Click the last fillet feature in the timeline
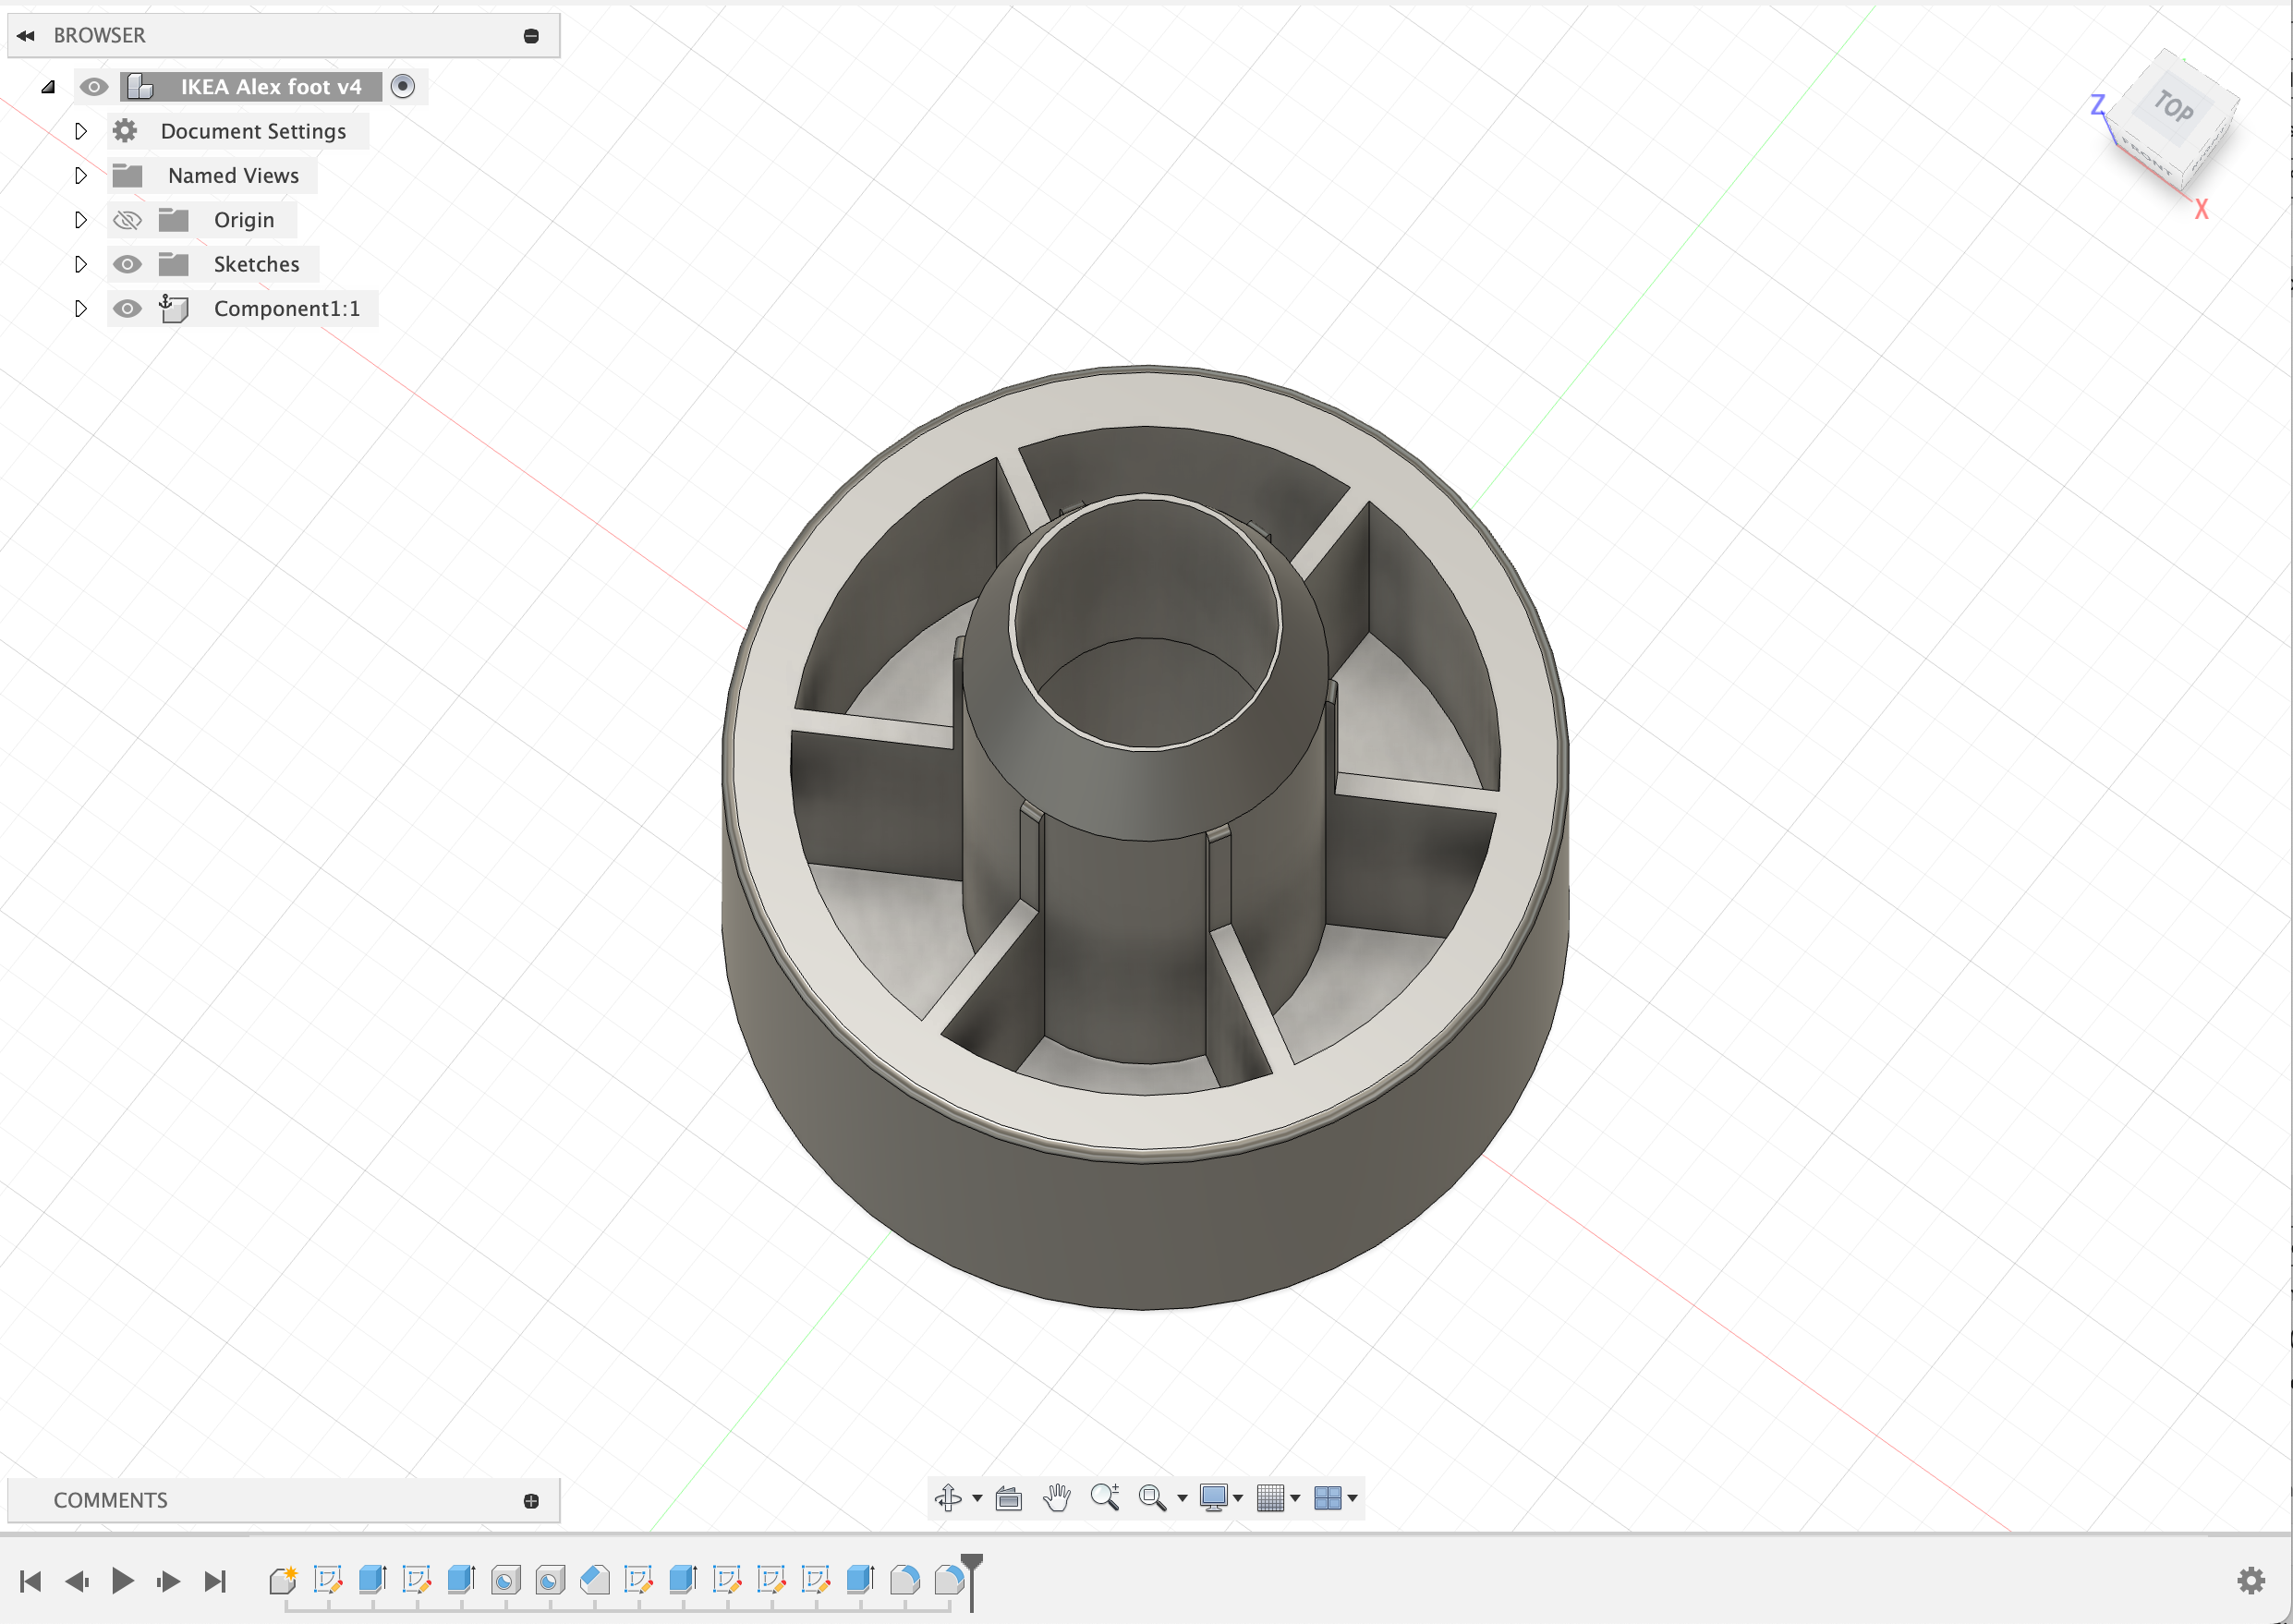Screen dimensions: 2293x1624 (949, 1580)
